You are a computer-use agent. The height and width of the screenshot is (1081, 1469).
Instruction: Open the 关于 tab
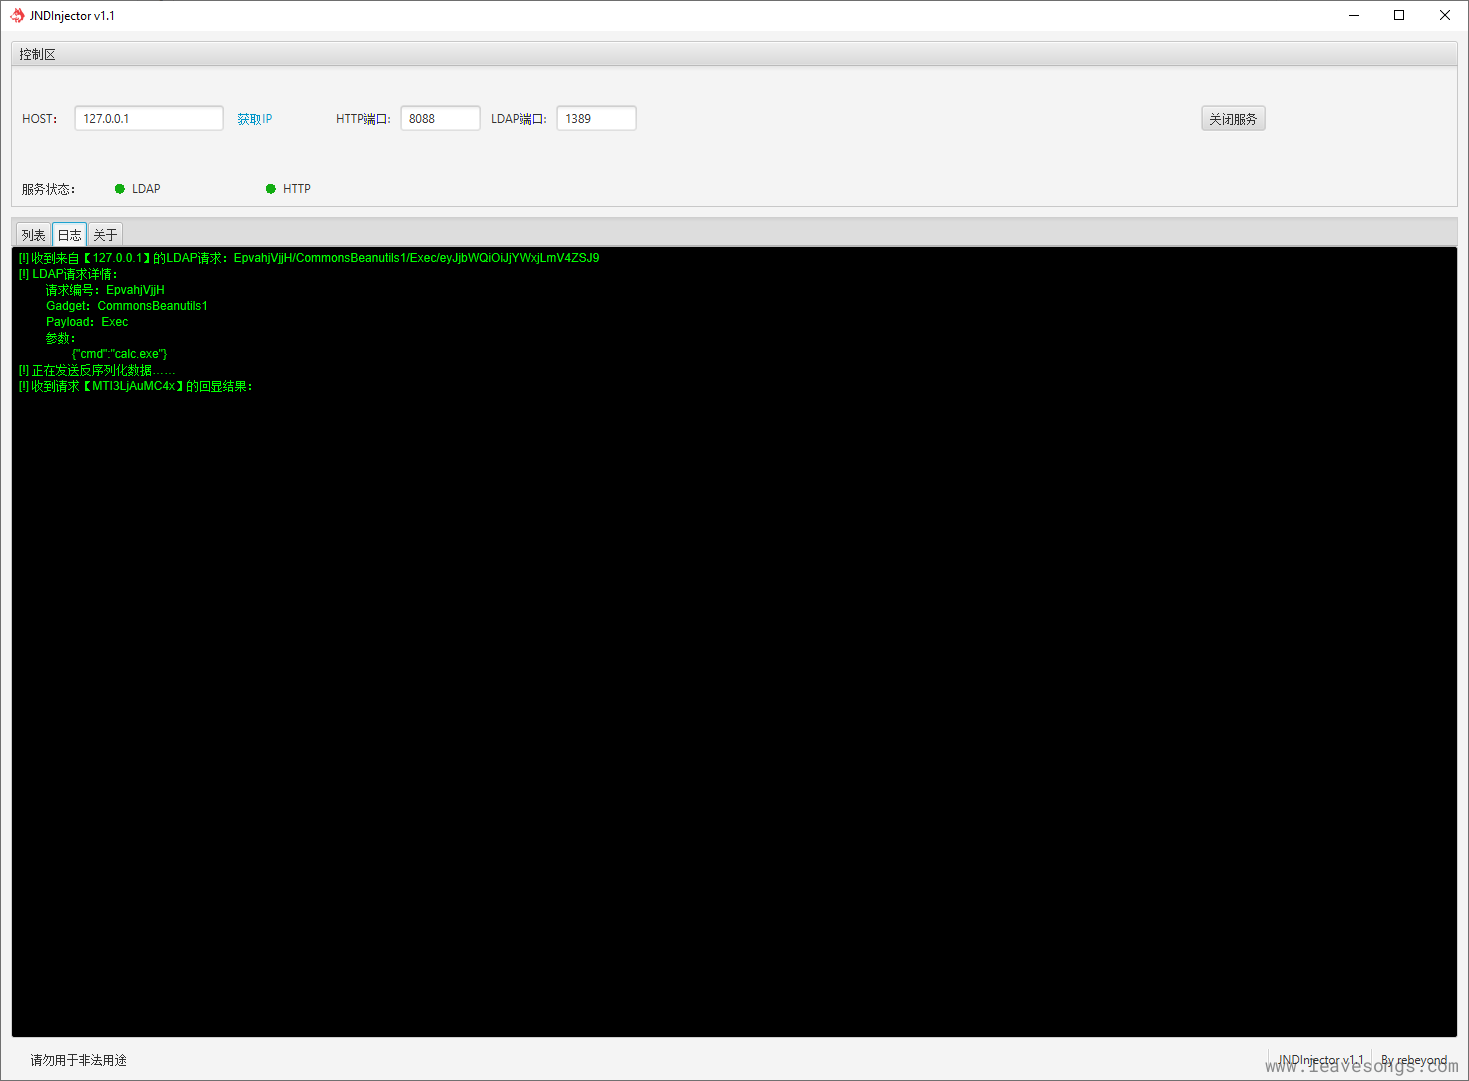click(x=105, y=235)
